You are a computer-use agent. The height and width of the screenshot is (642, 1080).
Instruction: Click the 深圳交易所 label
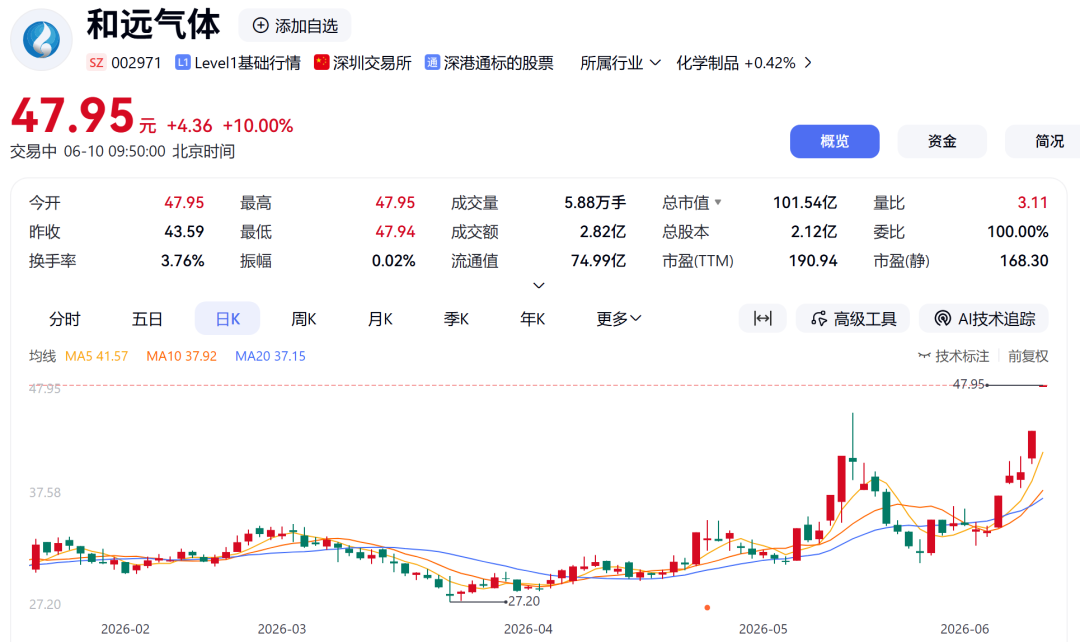372,63
